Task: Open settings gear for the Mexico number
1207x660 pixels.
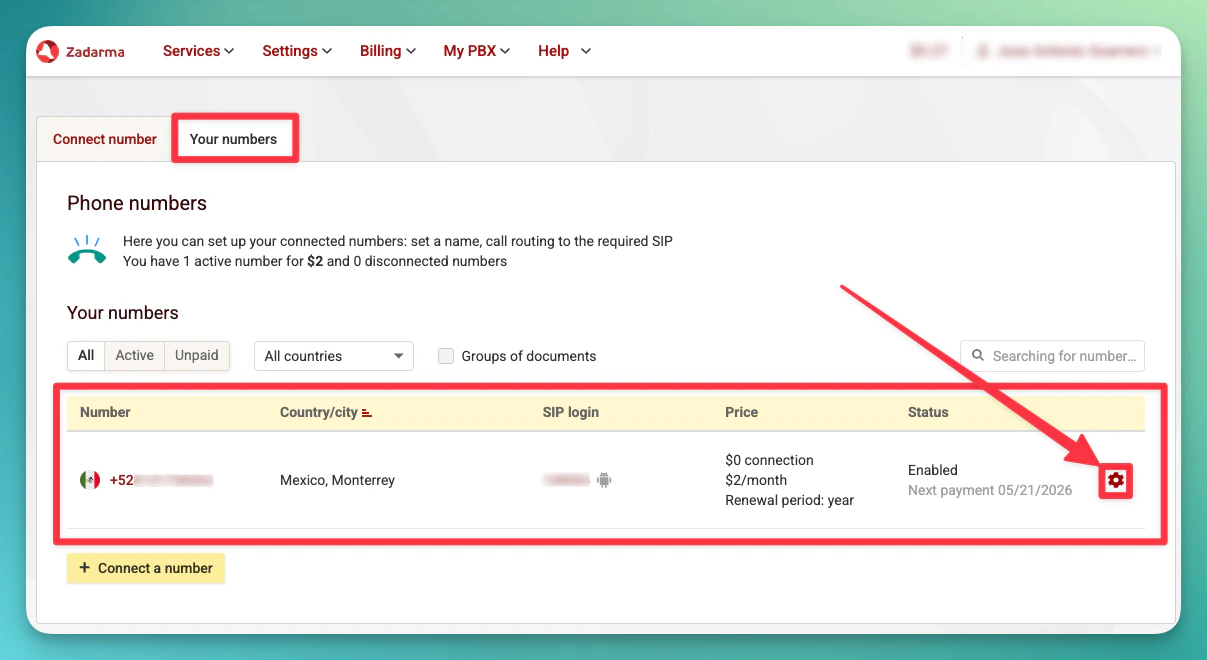Action: (1116, 480)
